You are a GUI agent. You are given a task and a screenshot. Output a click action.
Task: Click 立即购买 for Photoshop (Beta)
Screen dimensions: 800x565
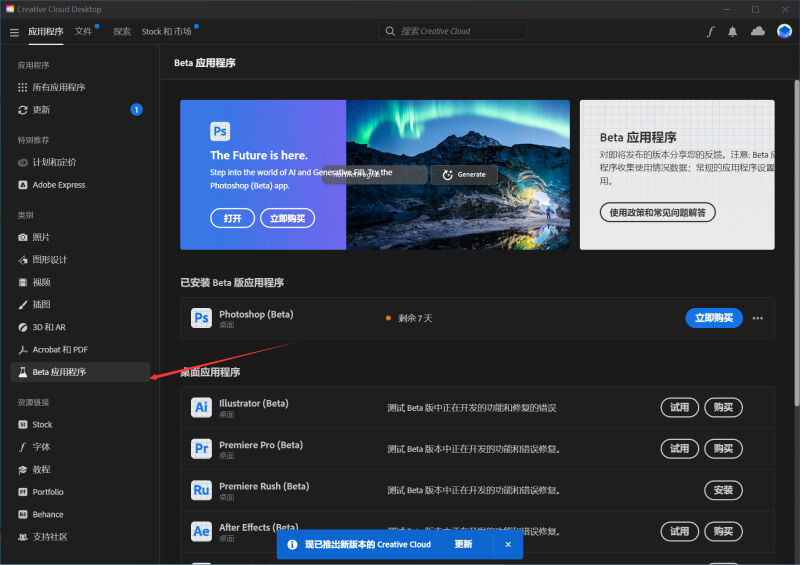[714, 318]
